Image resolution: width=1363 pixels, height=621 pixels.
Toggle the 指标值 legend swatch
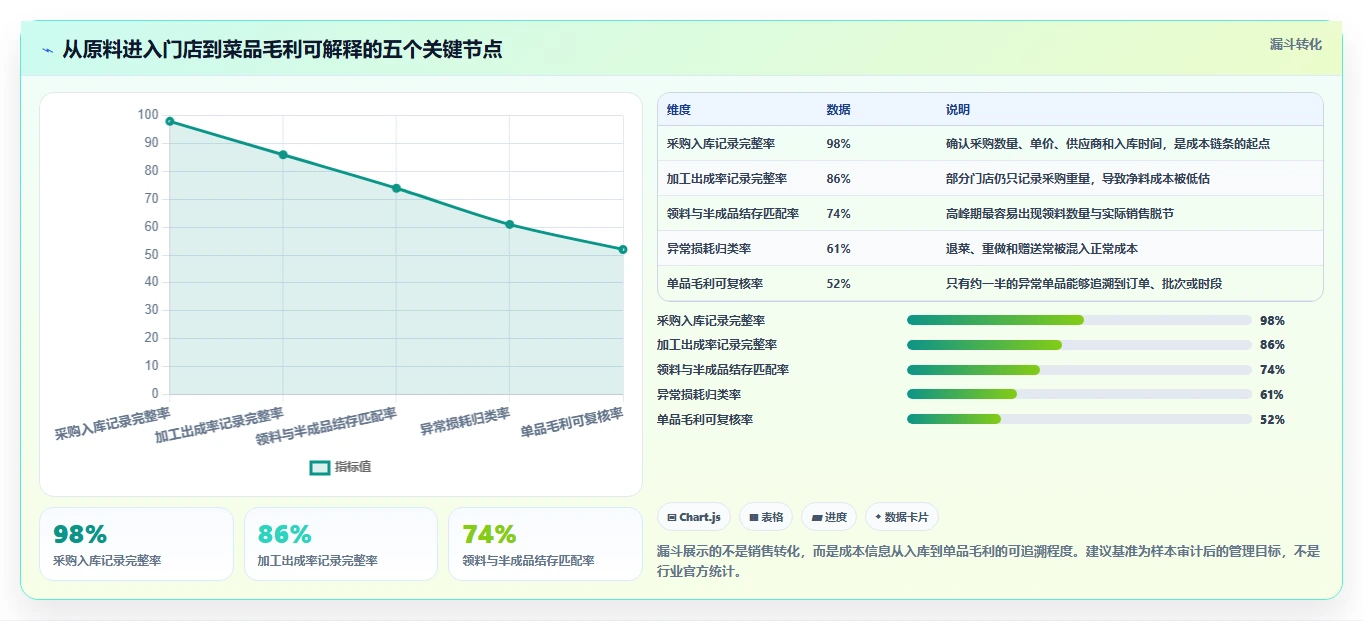click(x=320, y=467)
